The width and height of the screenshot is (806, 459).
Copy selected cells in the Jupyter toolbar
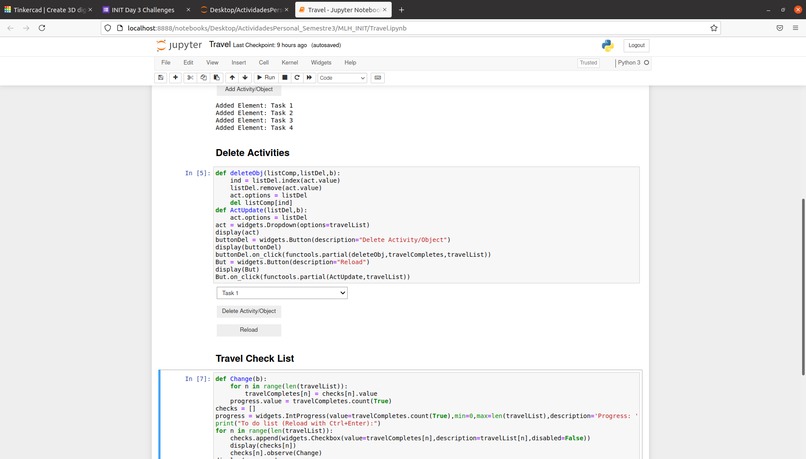(203, 78)
